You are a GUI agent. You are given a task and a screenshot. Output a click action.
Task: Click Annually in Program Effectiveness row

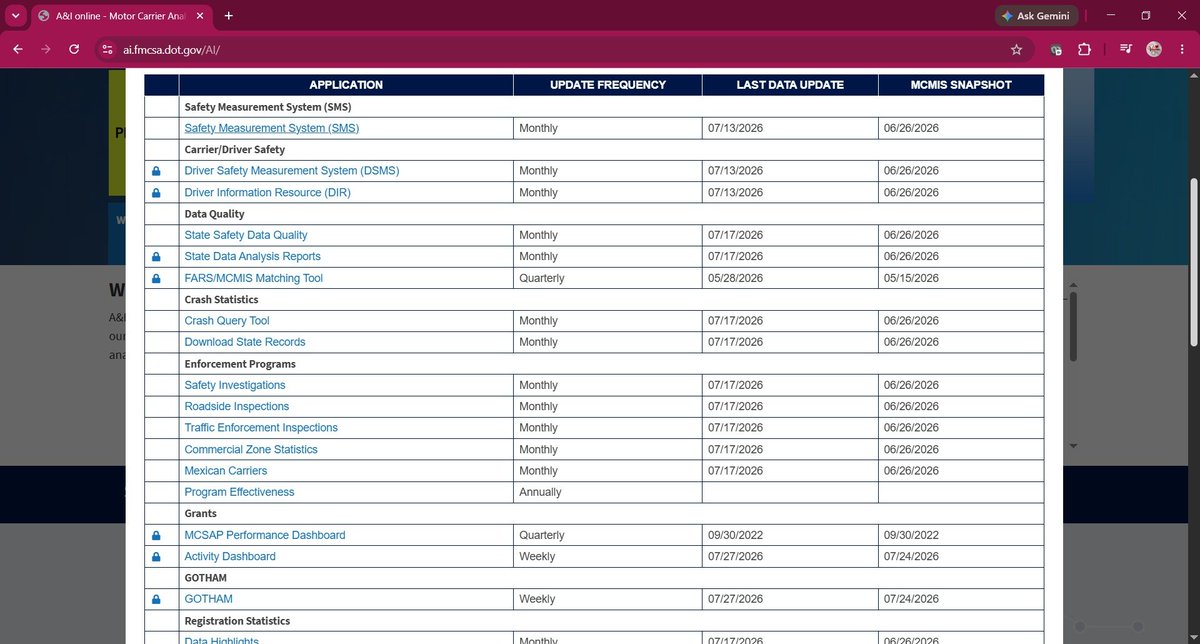point(540,492)
